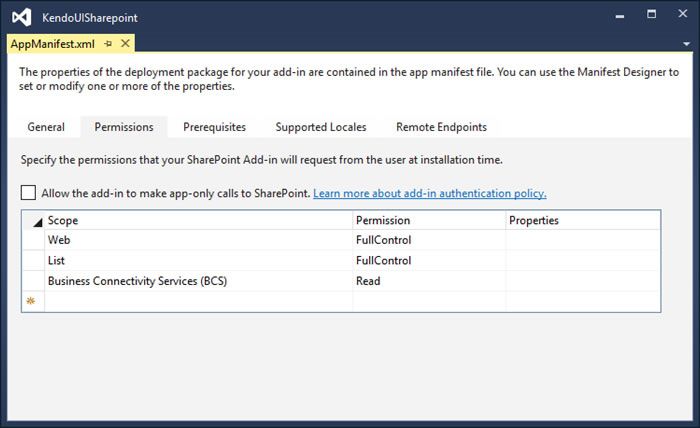
Task: Close the AppManifest.xml document tab
Action: pos(125,43)
